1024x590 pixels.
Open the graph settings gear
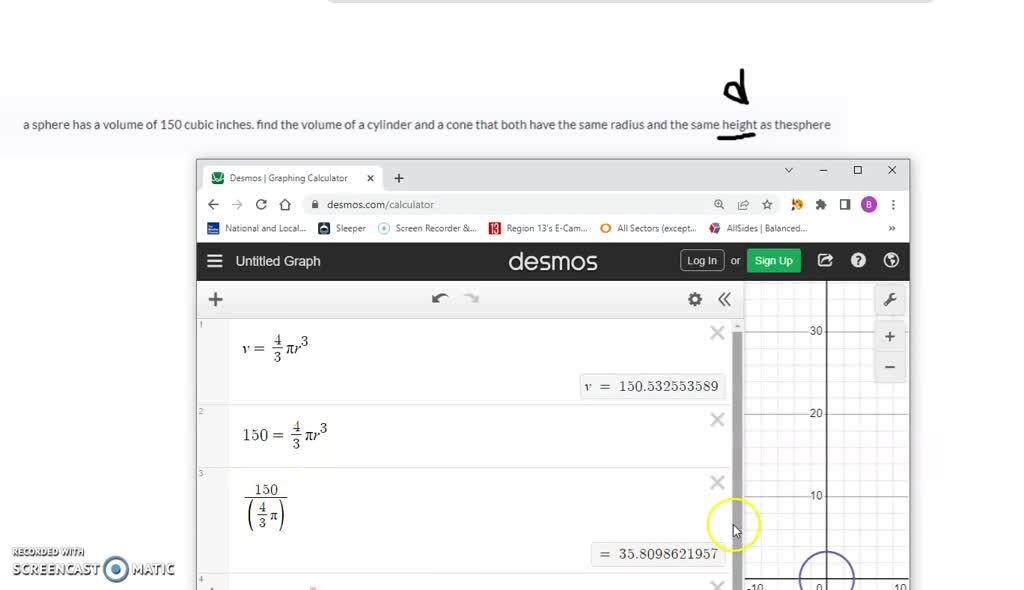(x=694, y=298)
